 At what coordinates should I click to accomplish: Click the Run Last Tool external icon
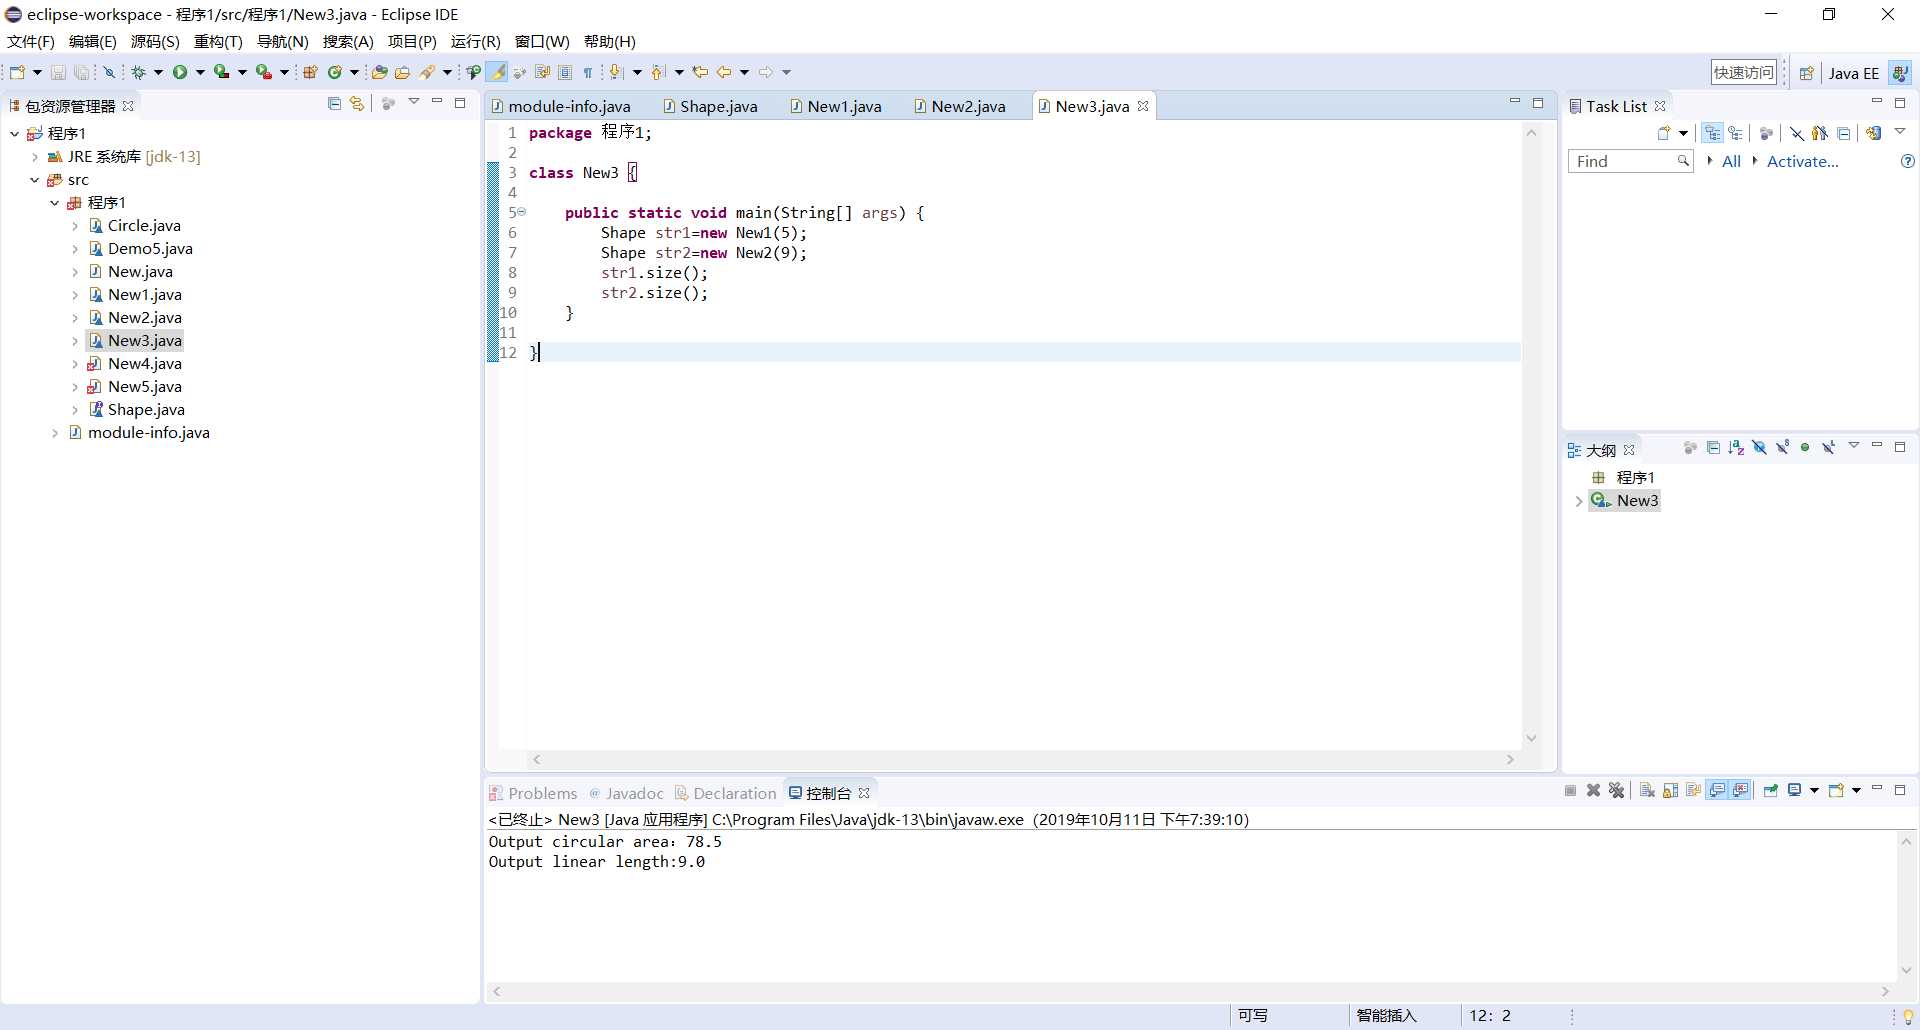pos(264,72)
